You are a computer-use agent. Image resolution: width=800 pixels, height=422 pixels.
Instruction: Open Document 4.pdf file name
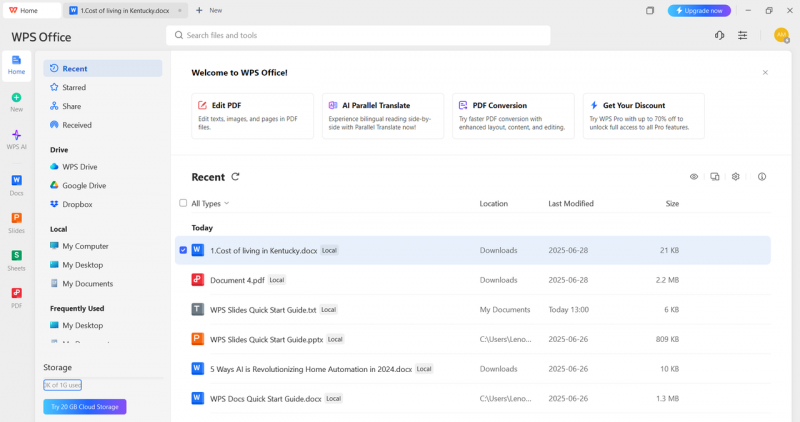click(237, 280)
